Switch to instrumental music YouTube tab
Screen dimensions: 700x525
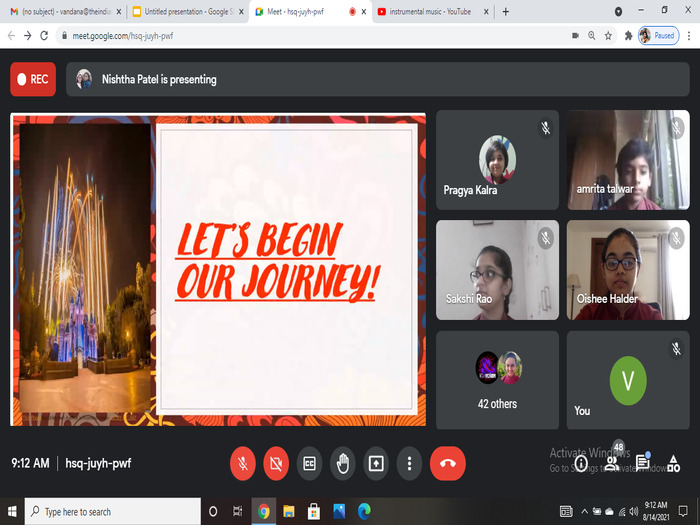point(433,12)
